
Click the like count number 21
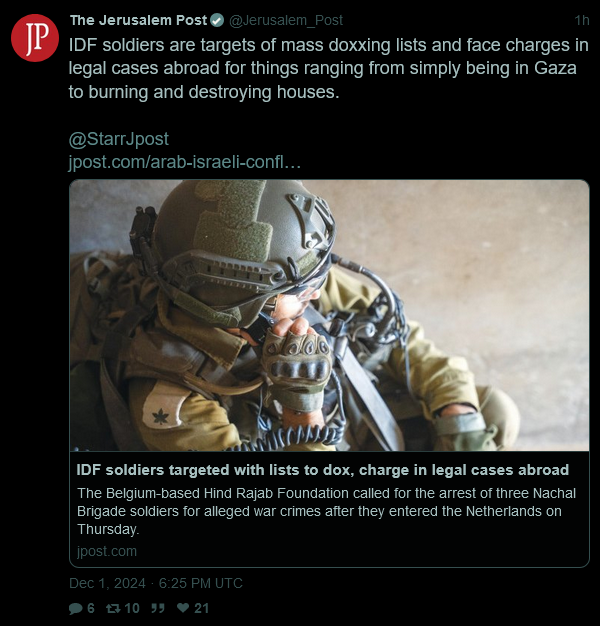pyautogui.click(x=202, y=608)
